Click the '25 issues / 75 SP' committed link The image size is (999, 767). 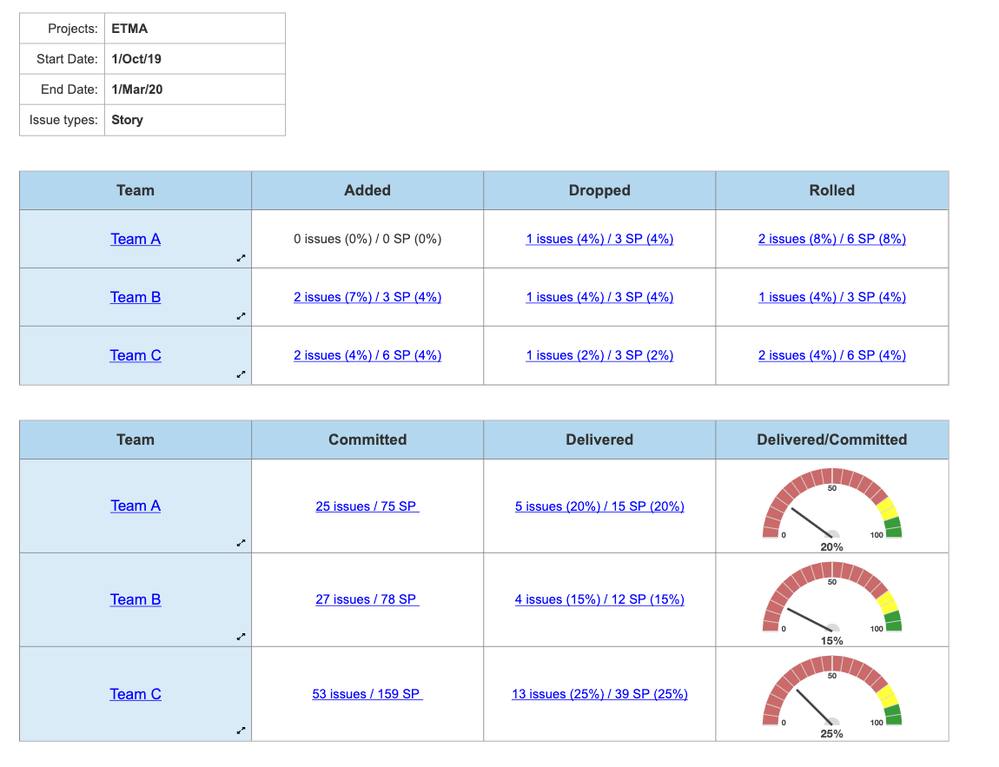(367, 506)
